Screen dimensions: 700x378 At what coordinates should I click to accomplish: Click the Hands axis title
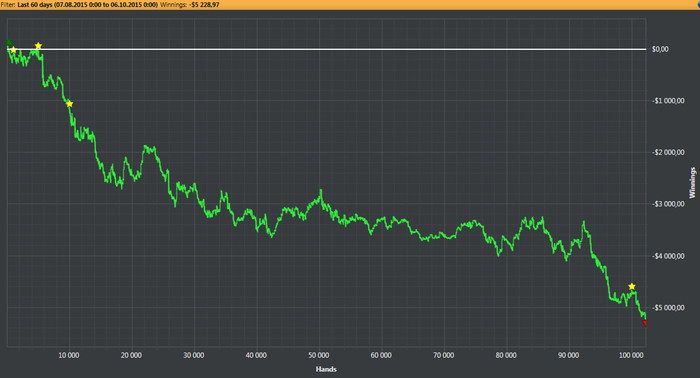pos(326,369)
